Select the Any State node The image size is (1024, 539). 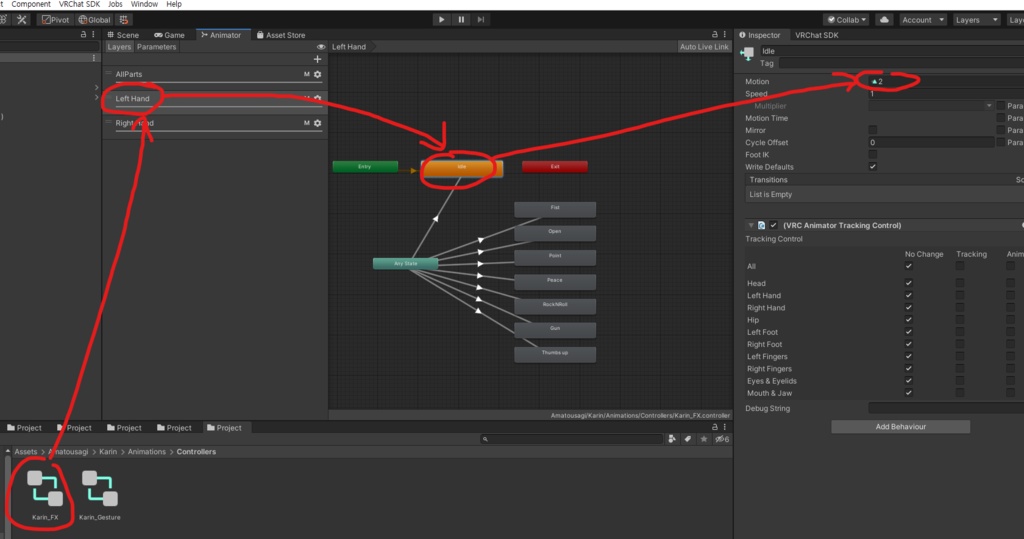[x=406, y=264]
